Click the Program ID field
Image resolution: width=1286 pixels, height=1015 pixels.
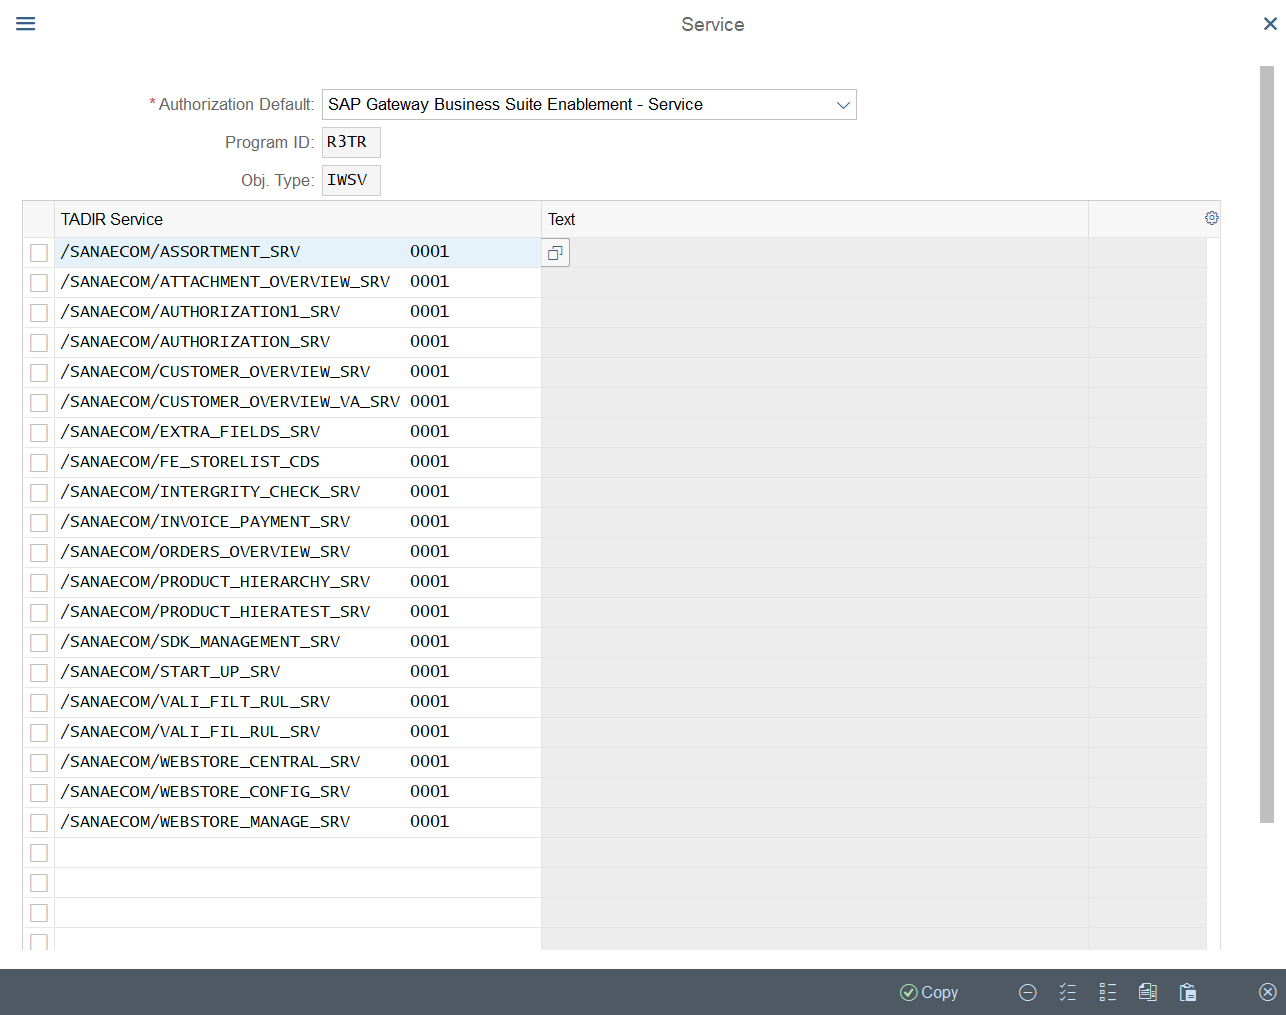pyautogui.click(x=351, y=143)
